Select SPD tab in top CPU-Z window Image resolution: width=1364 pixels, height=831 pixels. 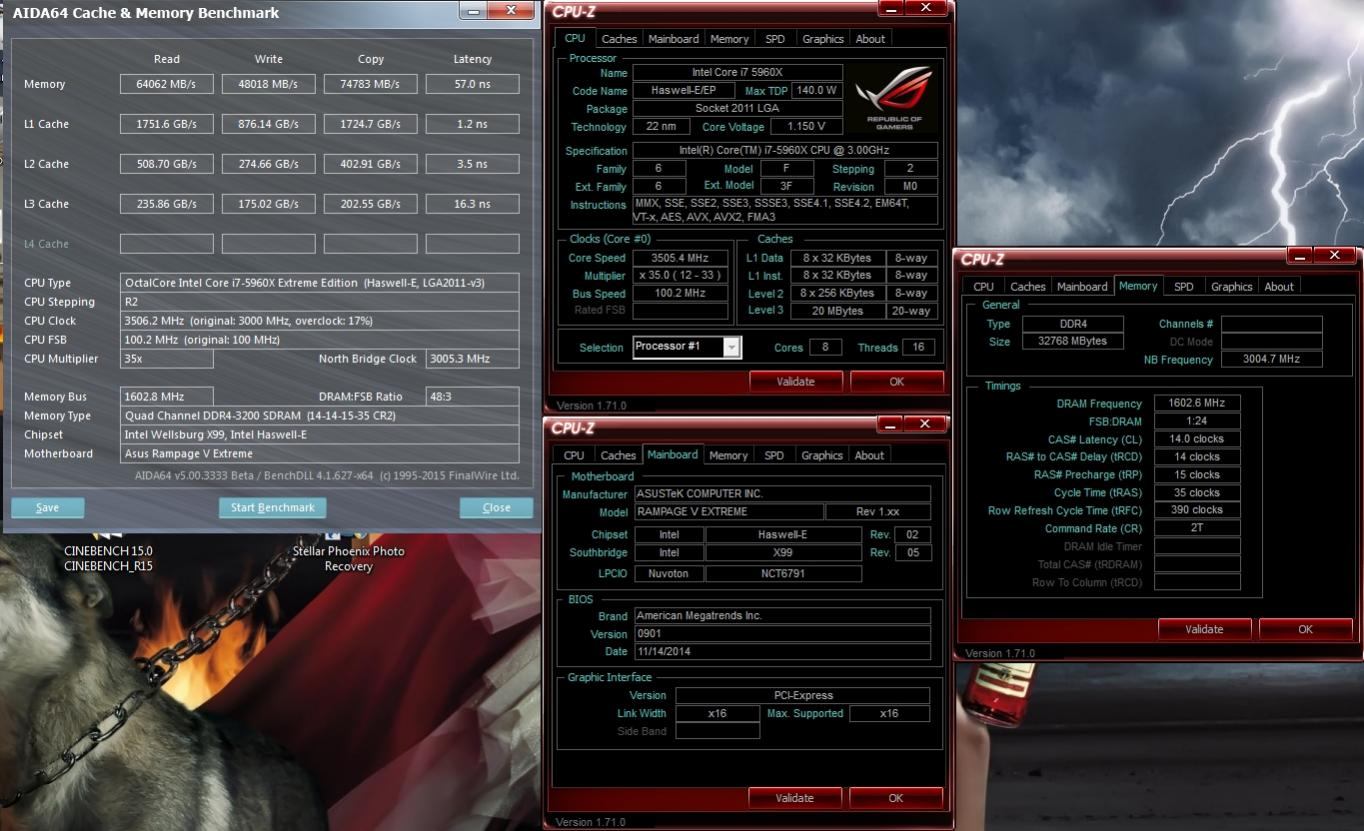[x=775, y=39]
